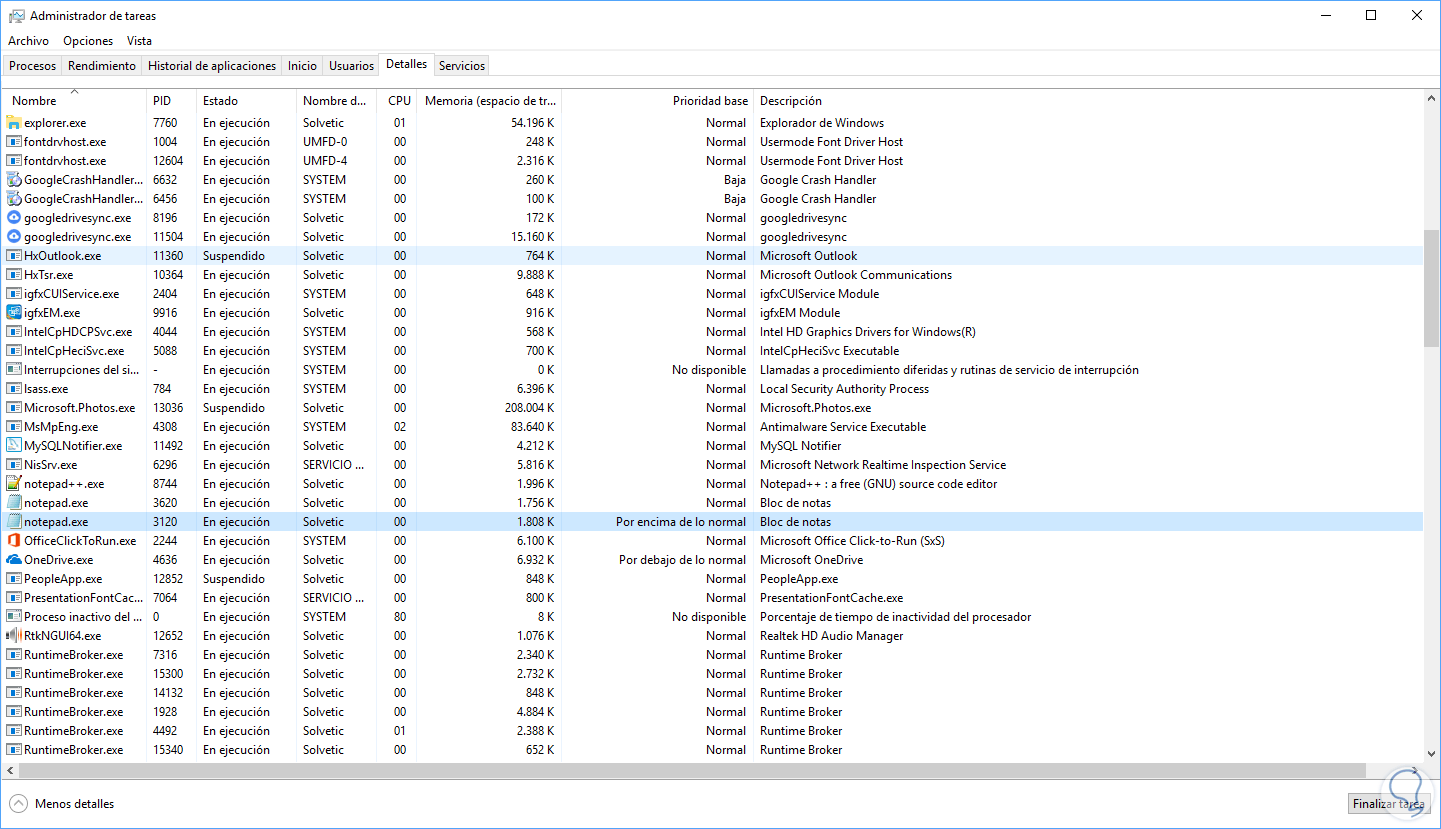Image resolution: width=1441 pixels, height=829 pixels.
Task: Click the notepad++.exe icon
Action: point(14,484)
